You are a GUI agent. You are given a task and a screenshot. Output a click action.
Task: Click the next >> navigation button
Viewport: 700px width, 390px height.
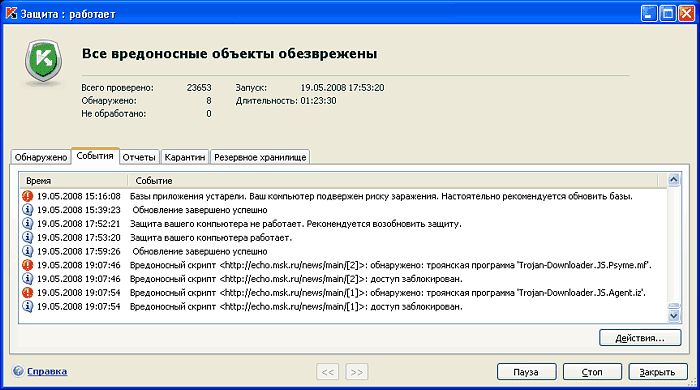(x=357, y=372)
